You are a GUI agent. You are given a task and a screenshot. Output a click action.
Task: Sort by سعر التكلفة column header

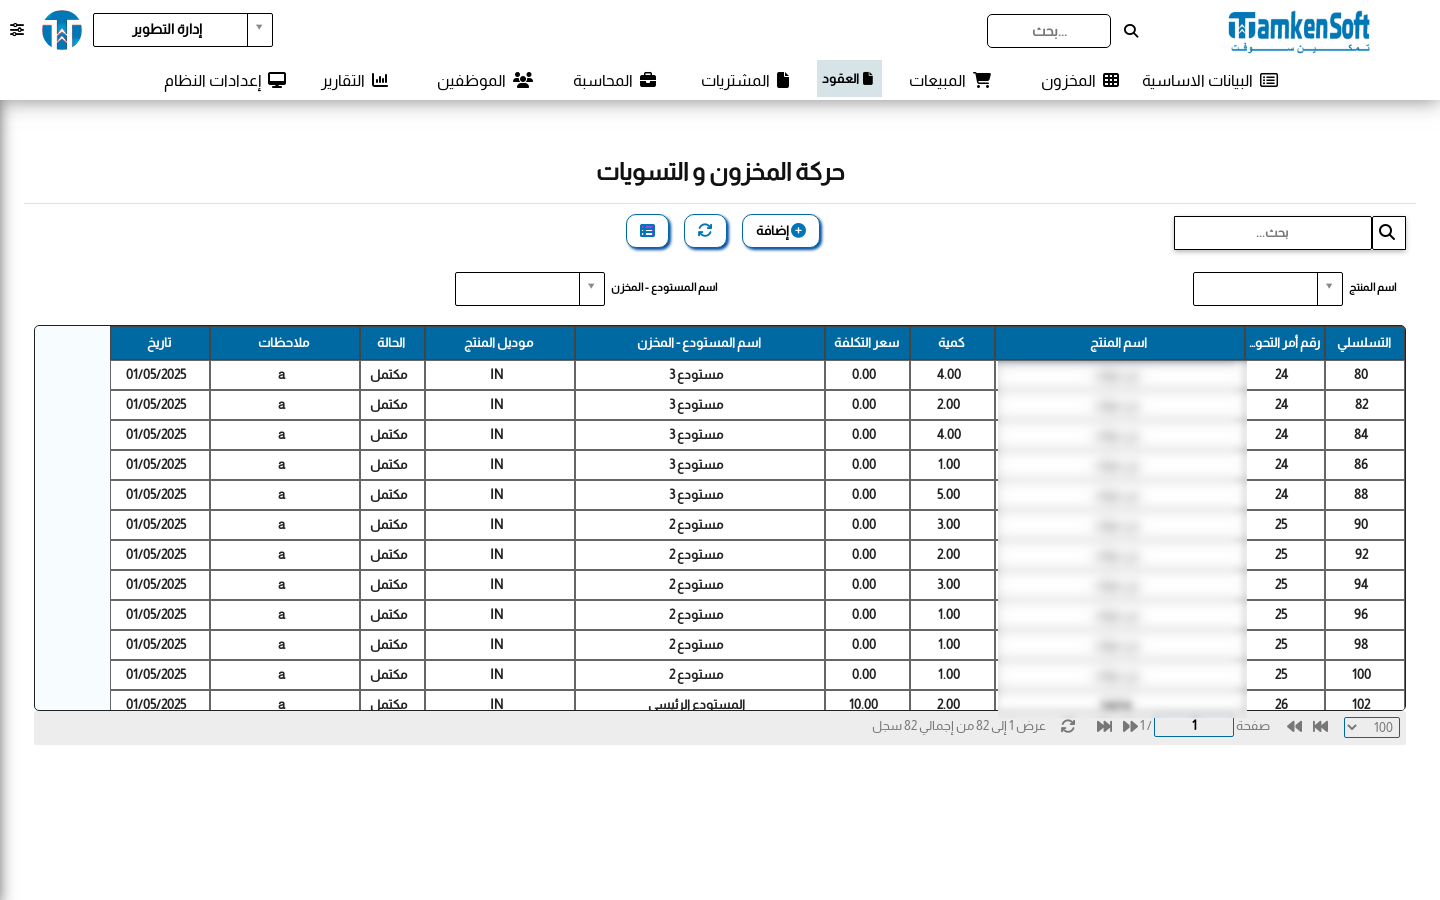(867, 343)
